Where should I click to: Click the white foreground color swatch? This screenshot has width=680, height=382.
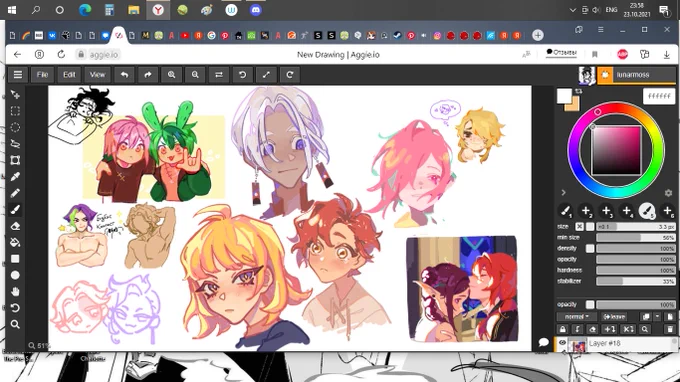(x=564, y=95)
